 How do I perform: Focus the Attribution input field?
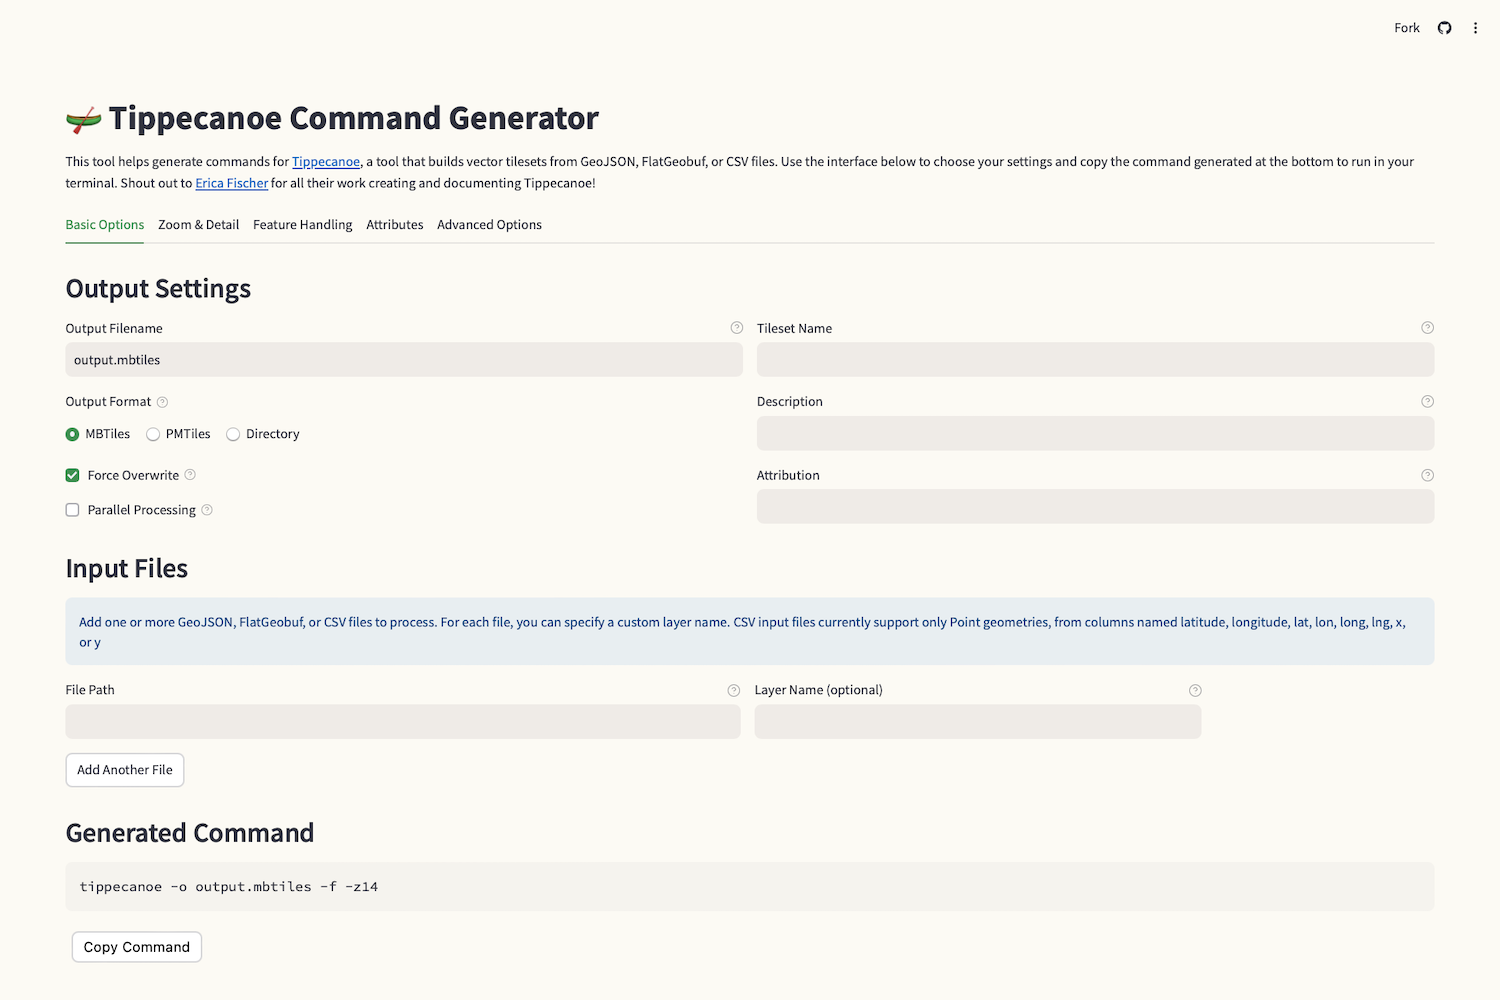[x=1095, y=507]
